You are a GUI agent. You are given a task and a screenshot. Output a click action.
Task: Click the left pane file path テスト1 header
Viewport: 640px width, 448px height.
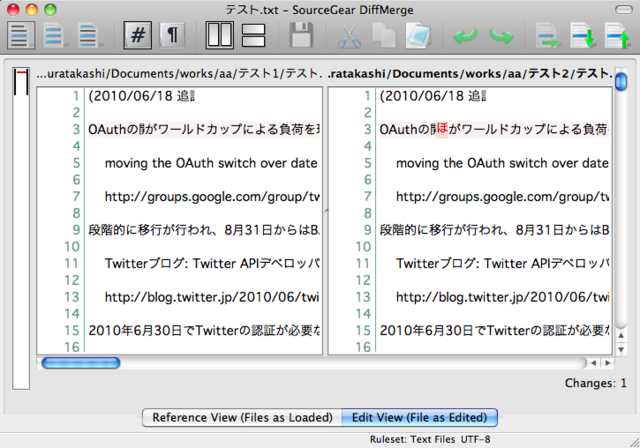pyautogui.click(x=179, y=74)
